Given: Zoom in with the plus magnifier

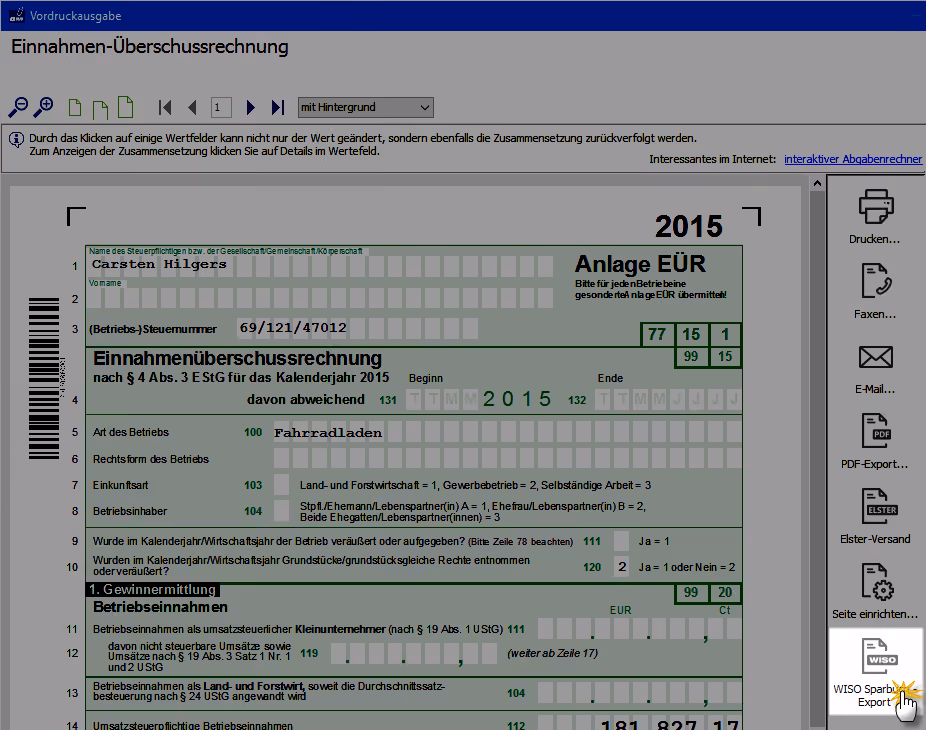Looking at the screenshot, I should [43, 107].
